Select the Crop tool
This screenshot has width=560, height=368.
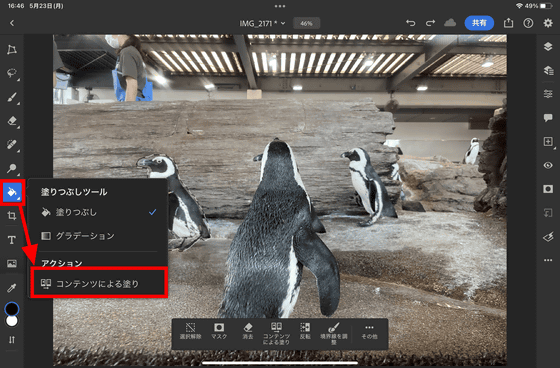pos(12,215)
